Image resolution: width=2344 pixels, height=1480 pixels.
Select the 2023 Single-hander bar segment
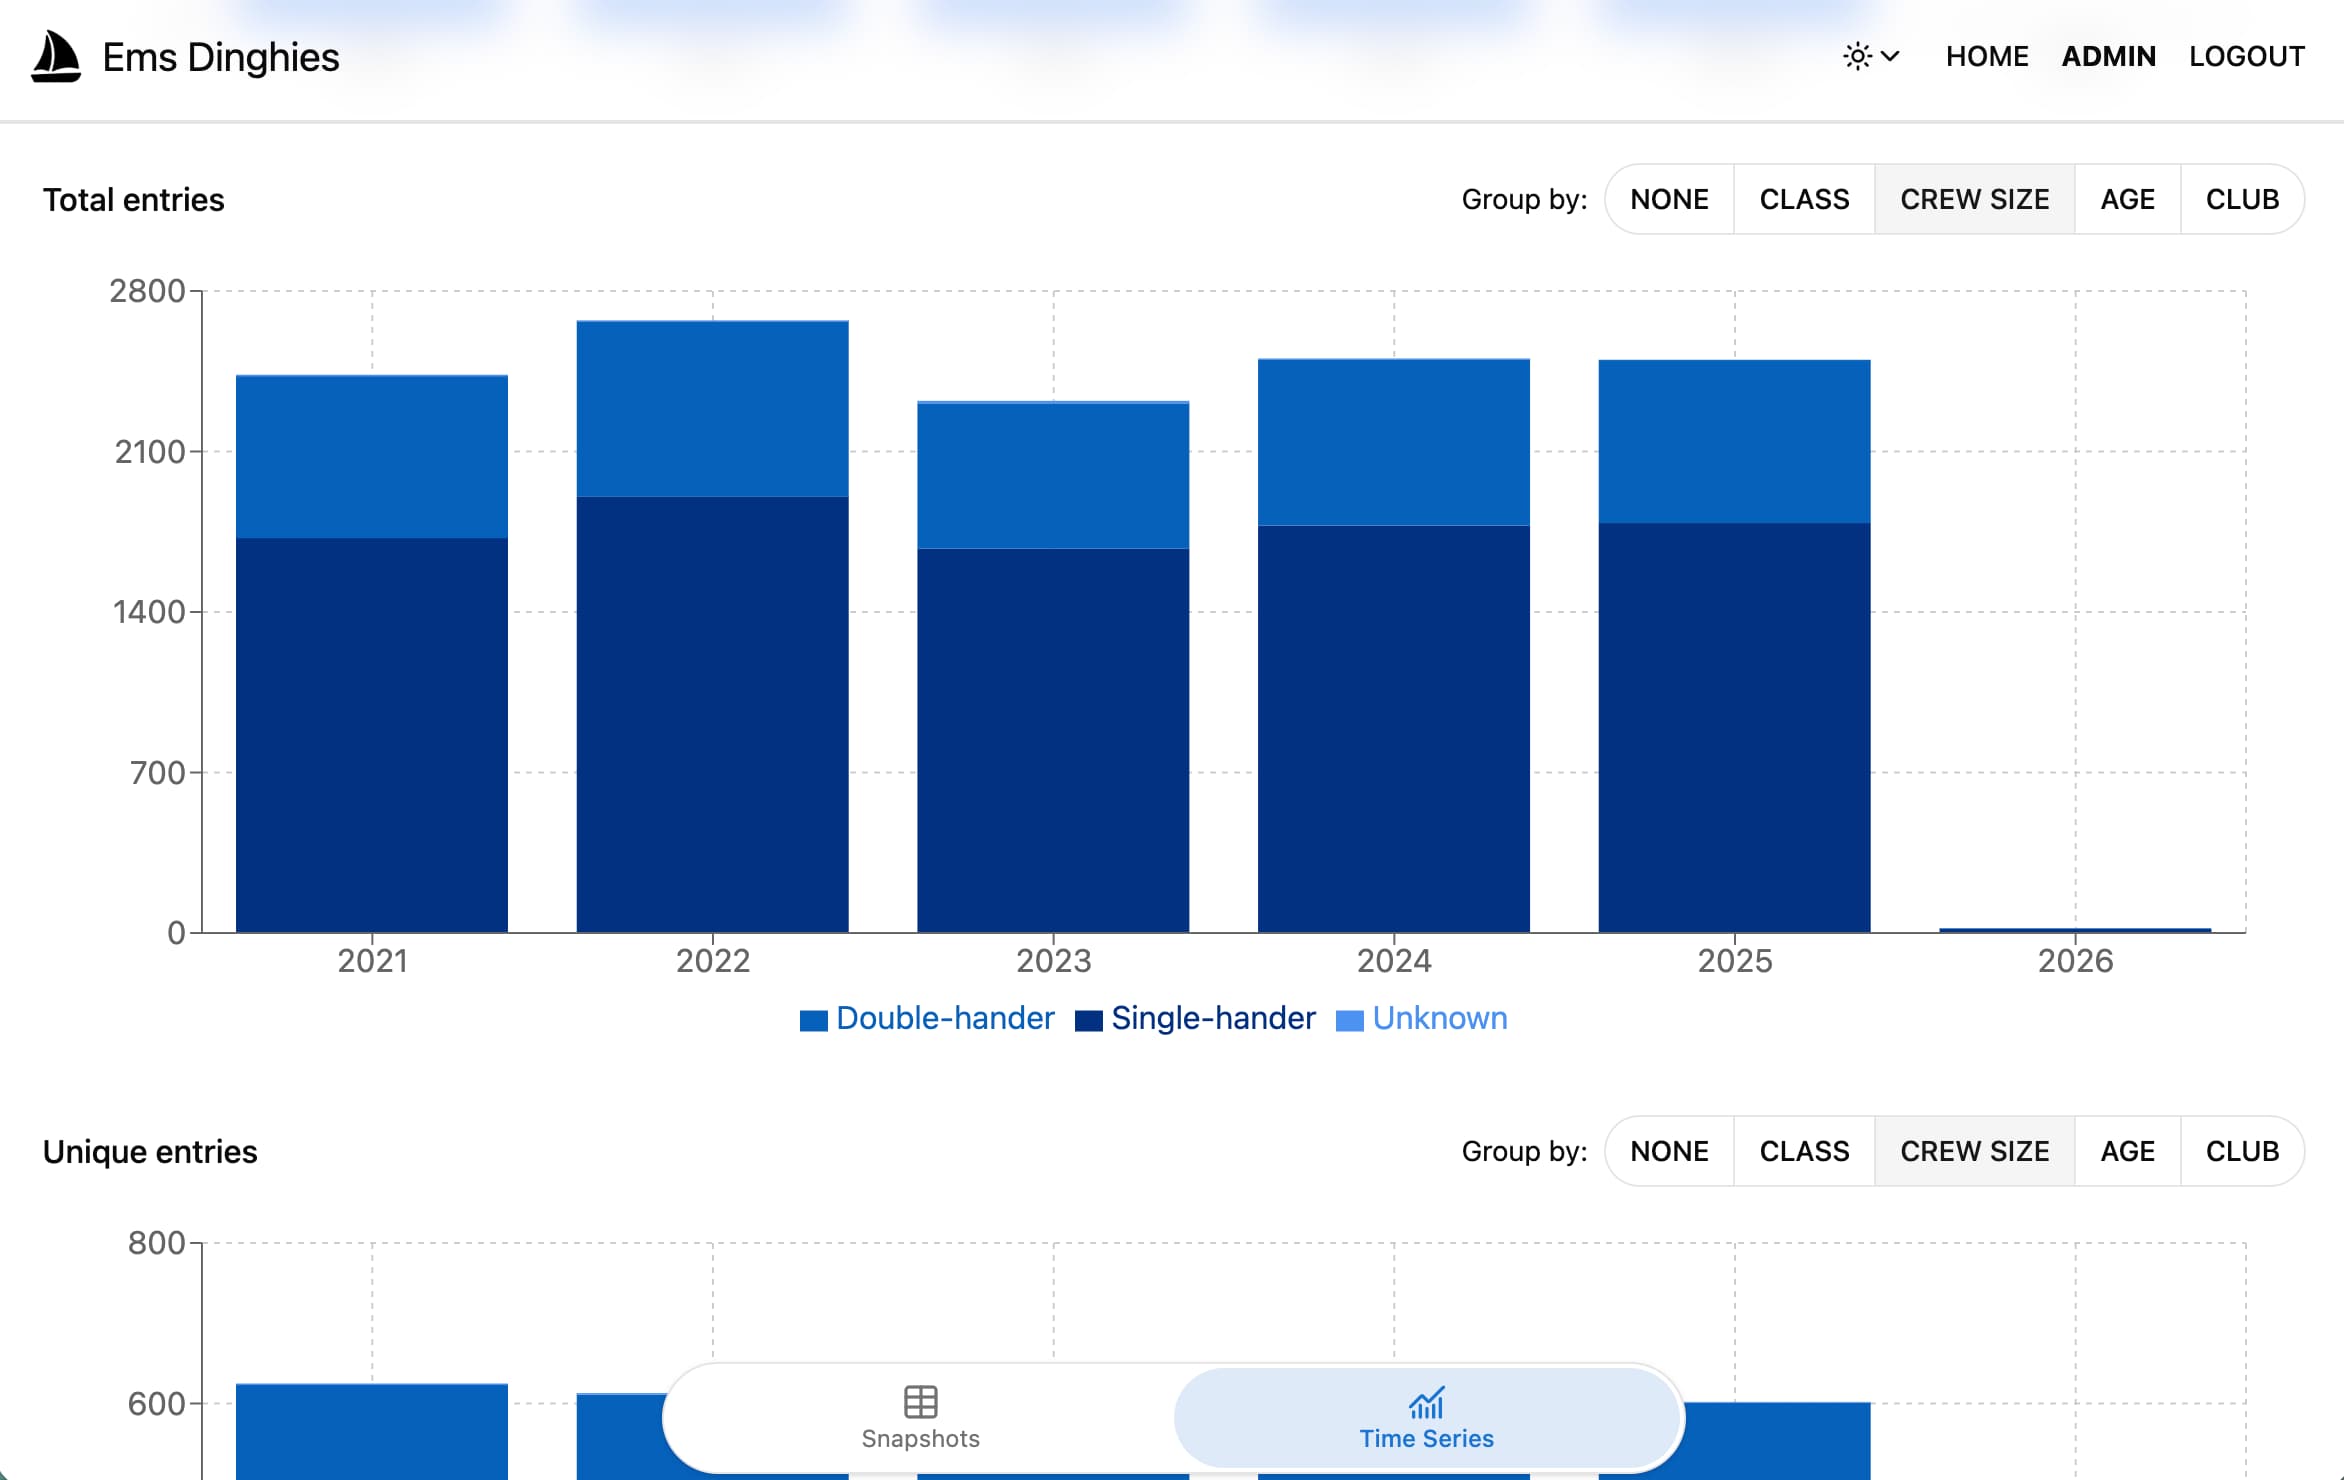point(1053,740)
